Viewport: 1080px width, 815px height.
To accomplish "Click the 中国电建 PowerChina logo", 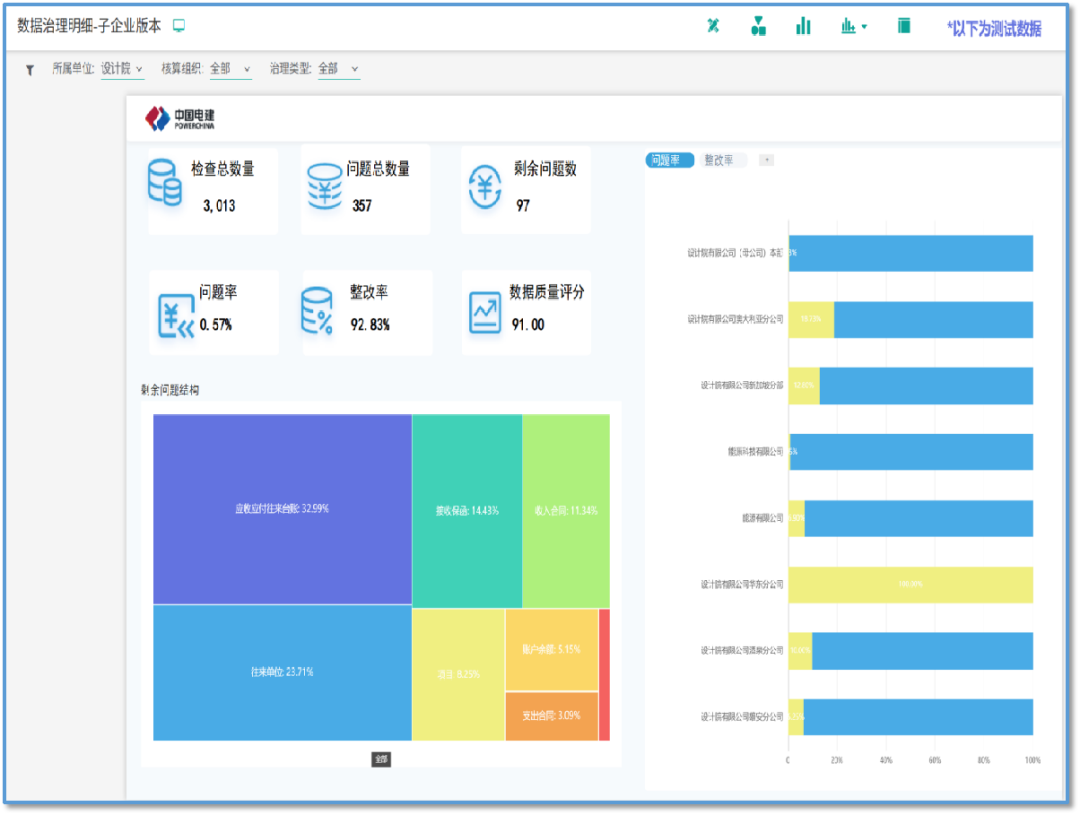I will point(180,118).
